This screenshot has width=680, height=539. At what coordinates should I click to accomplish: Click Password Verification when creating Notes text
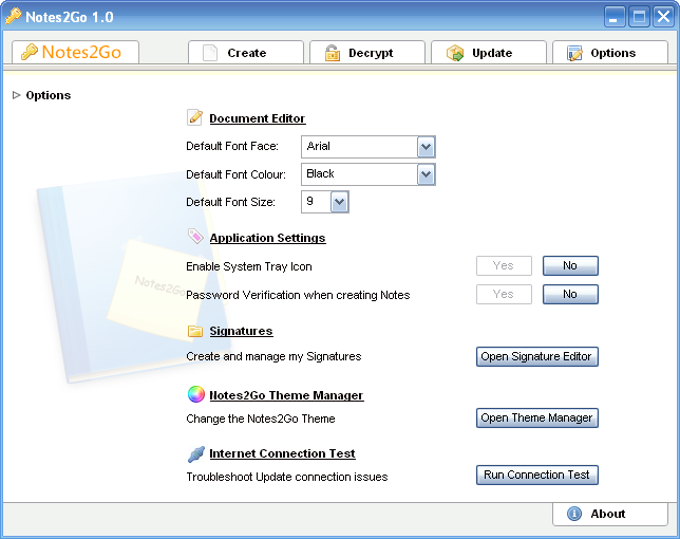tap(298, 295)
